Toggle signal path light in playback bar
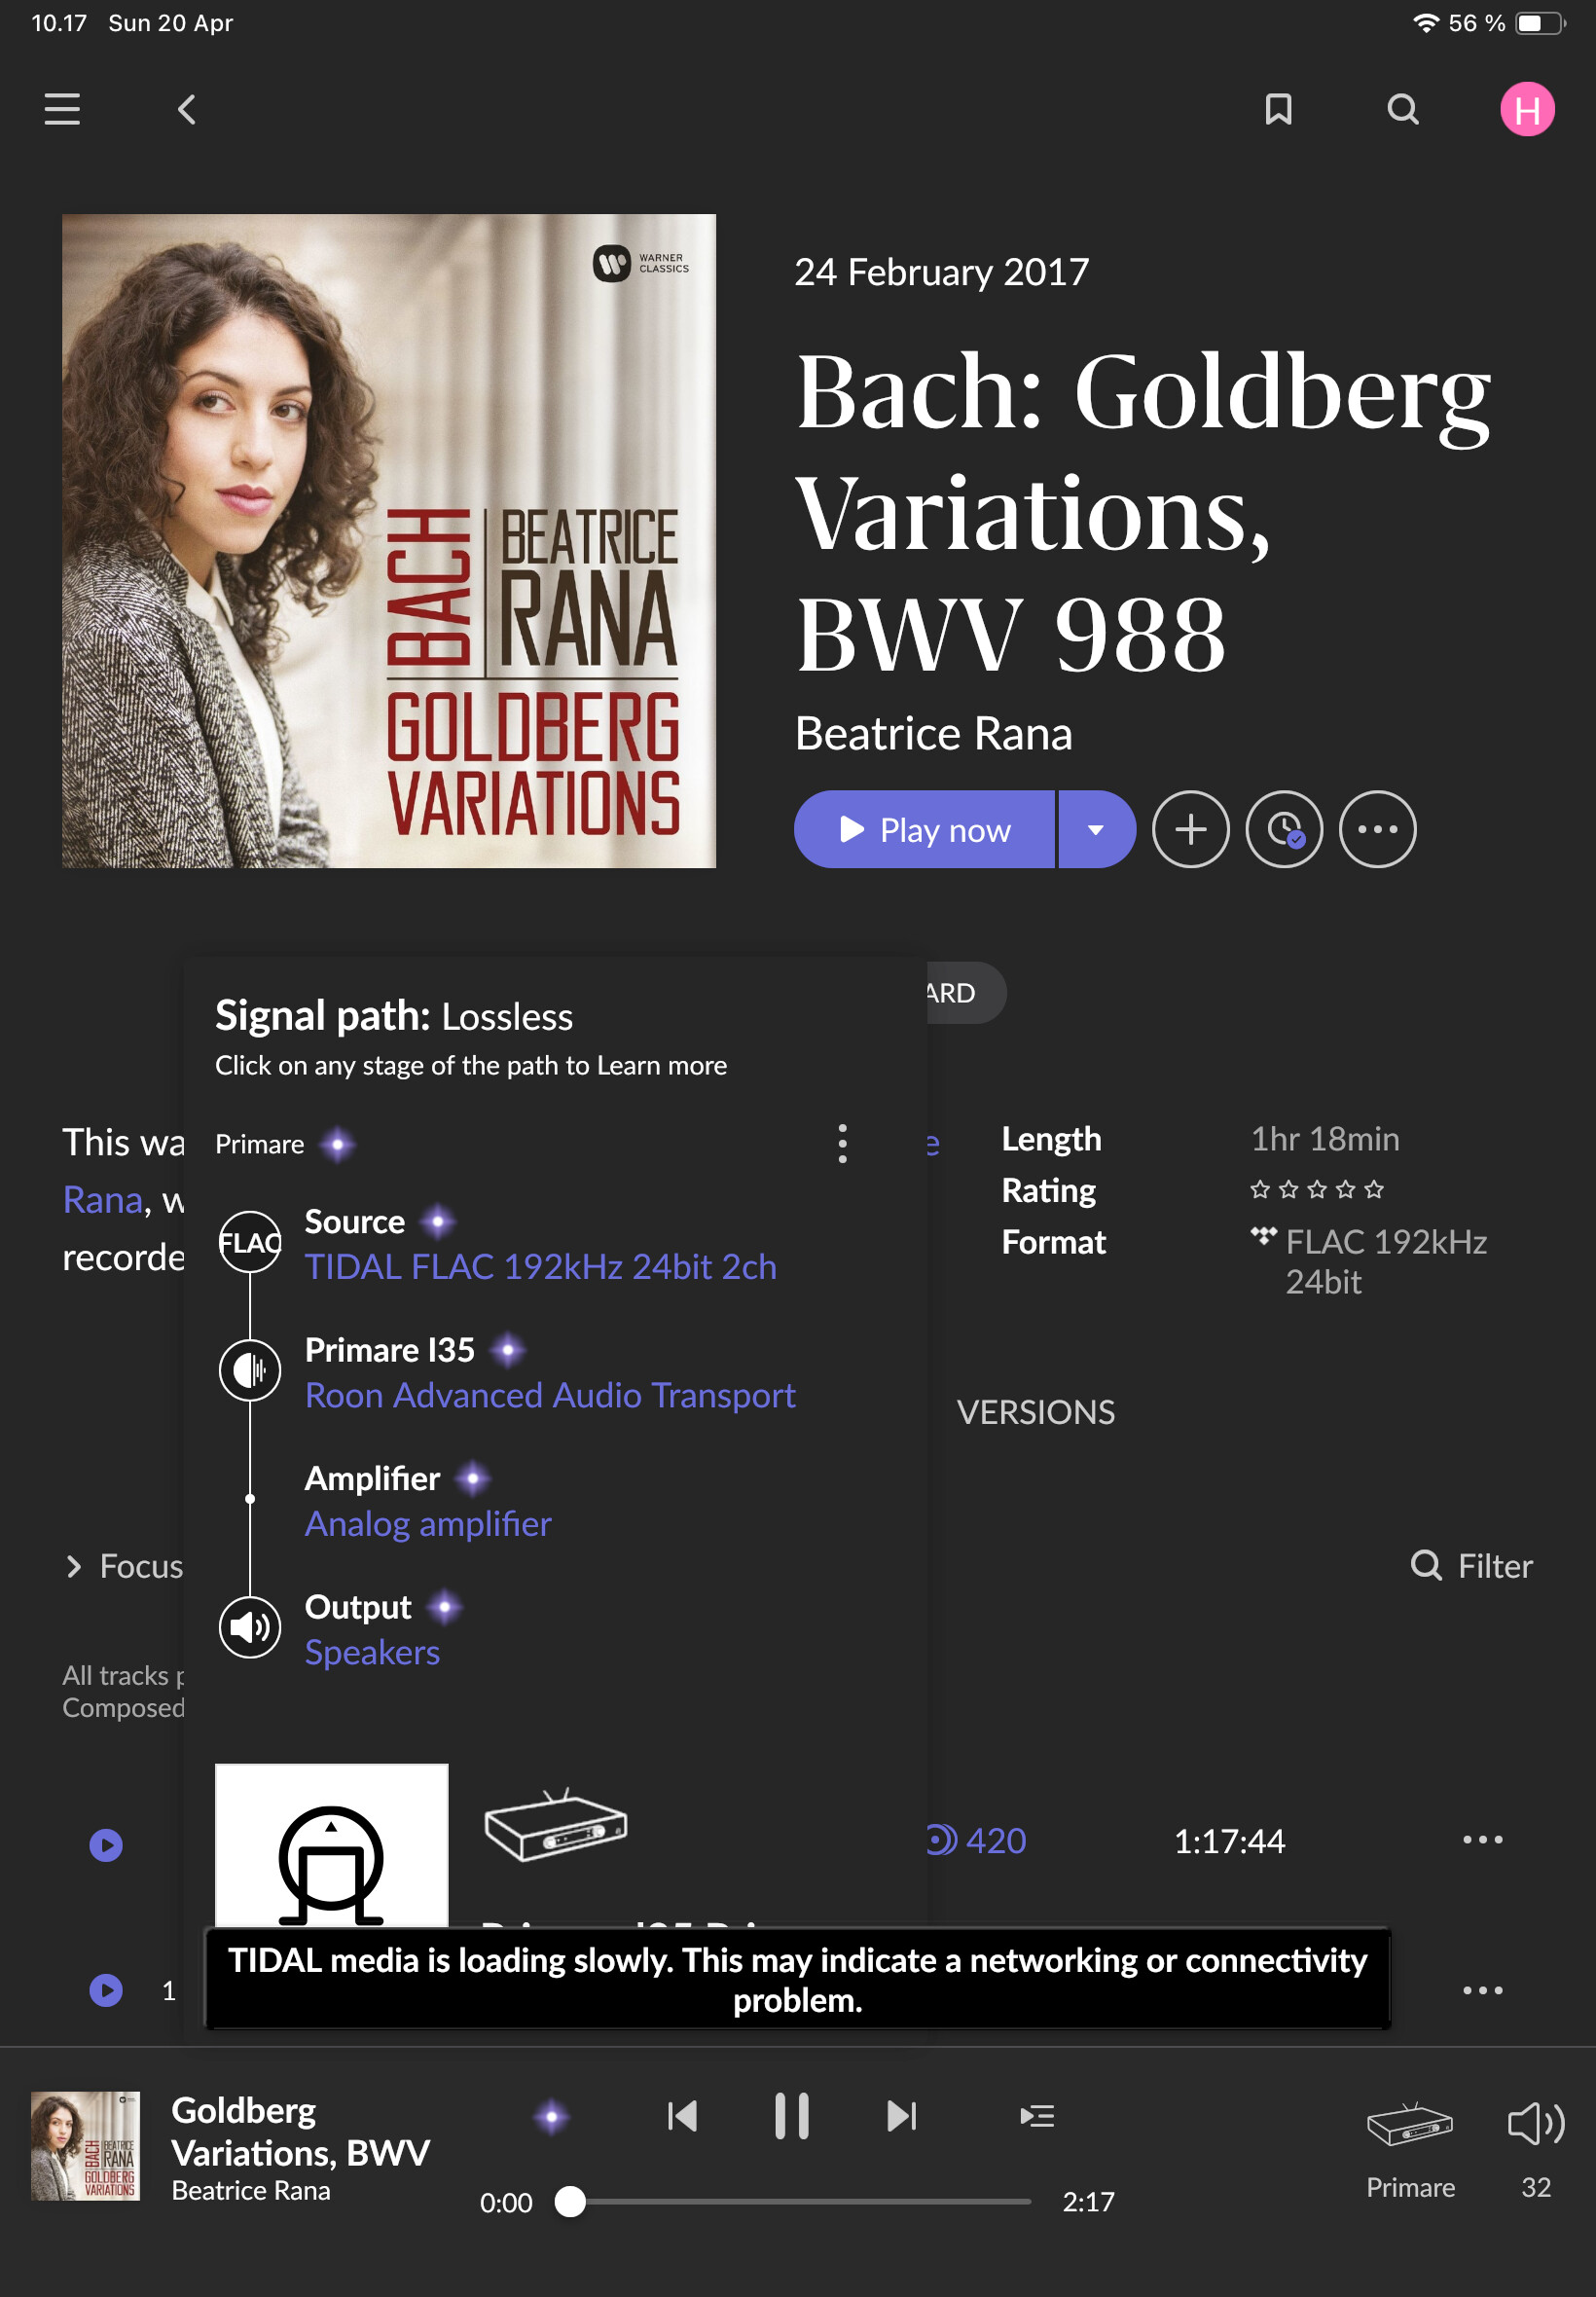1596x2297 pixels. point(551,2116)
